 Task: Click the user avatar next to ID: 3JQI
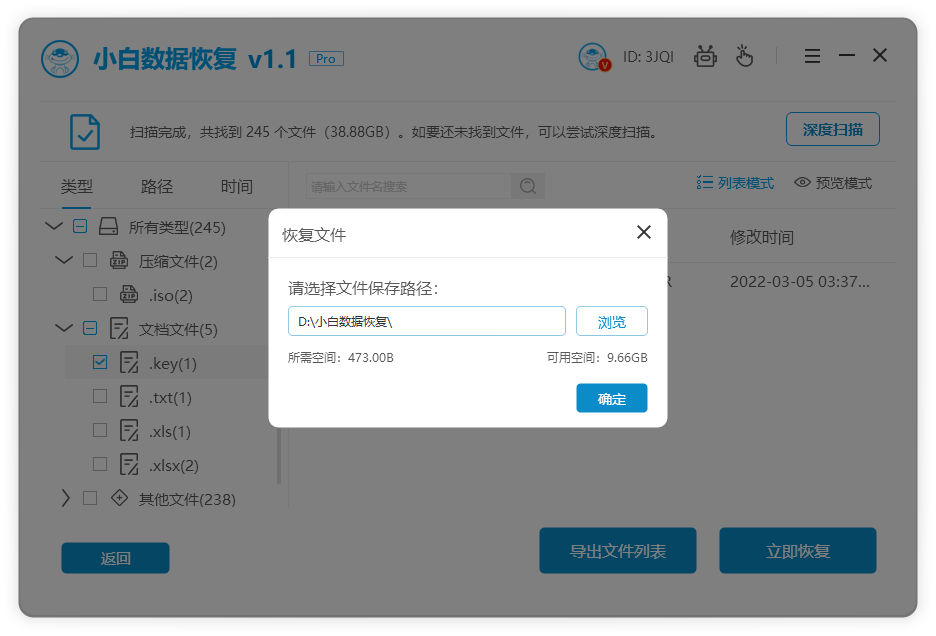pyautogui.click(x=594, y=56)
